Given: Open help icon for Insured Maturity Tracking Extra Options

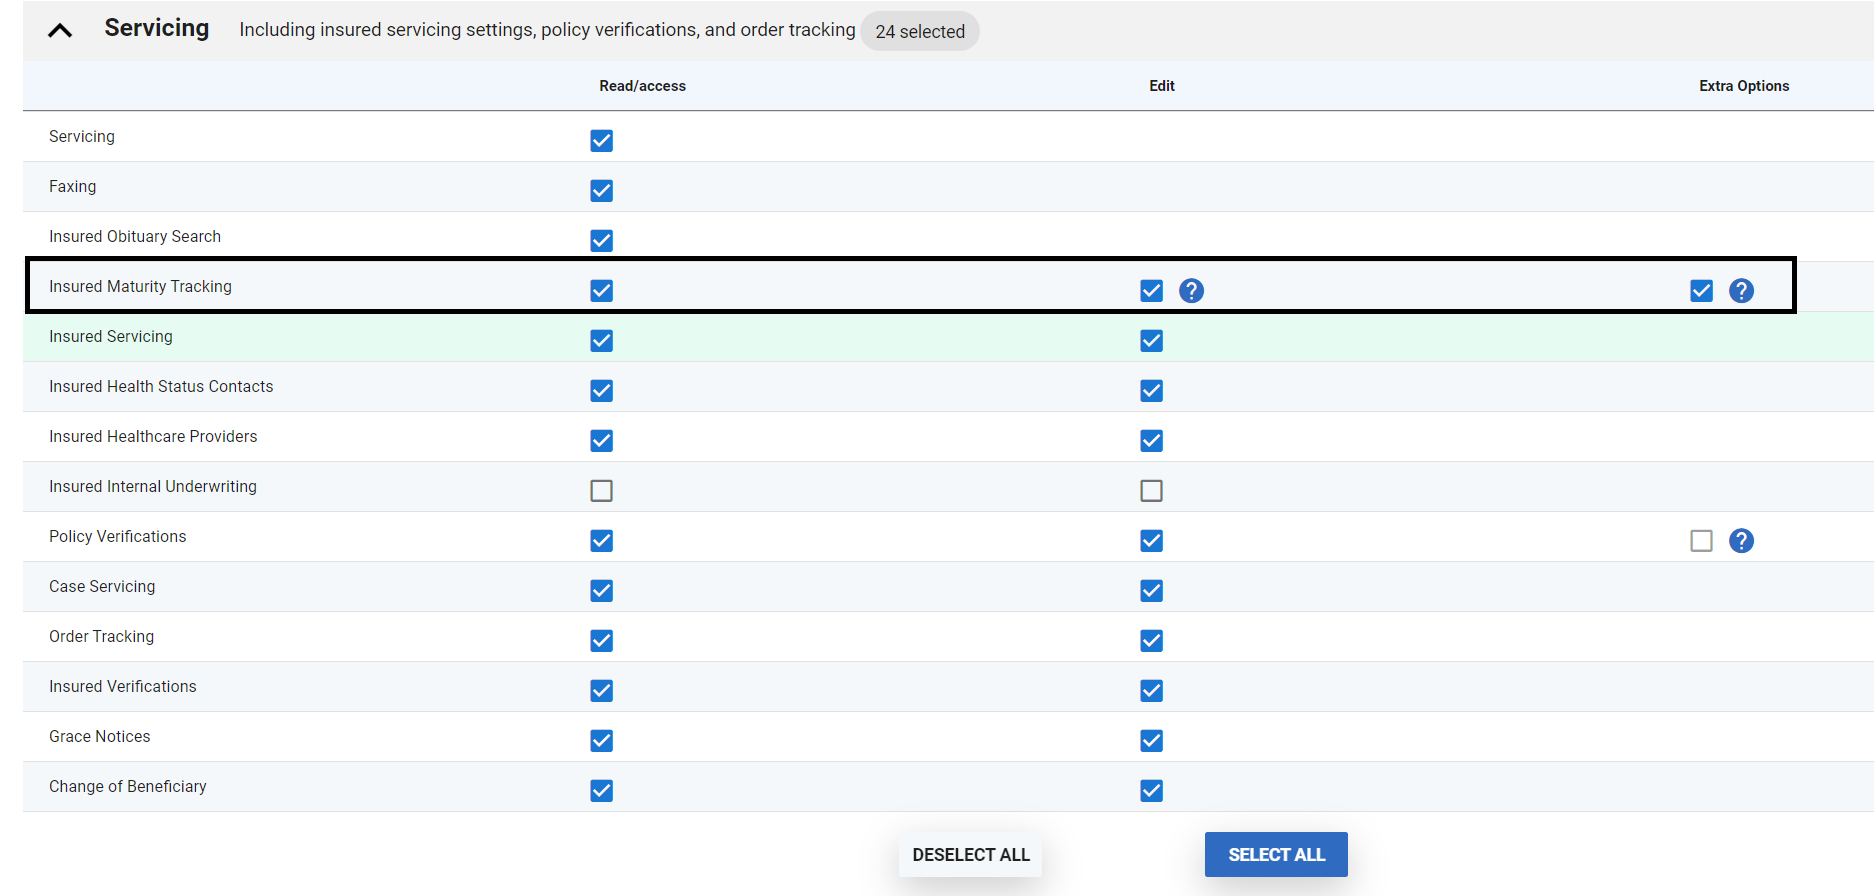Looking at the screenshot, I should point(1741,291).
